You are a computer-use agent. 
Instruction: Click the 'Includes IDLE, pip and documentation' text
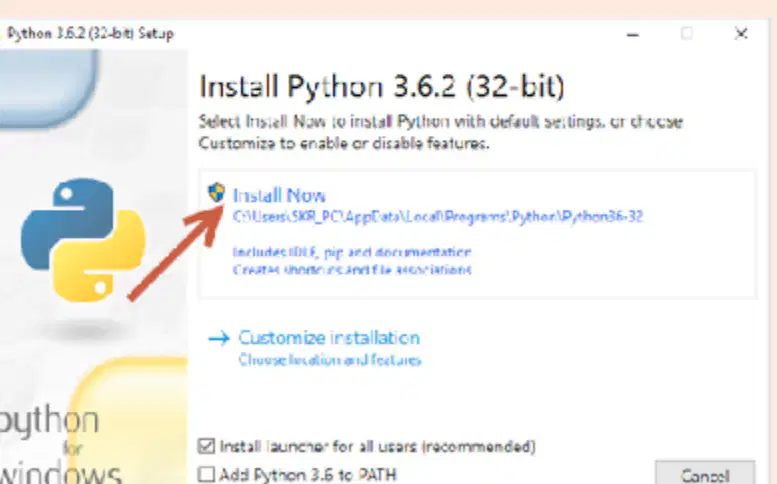pos(352,252)
